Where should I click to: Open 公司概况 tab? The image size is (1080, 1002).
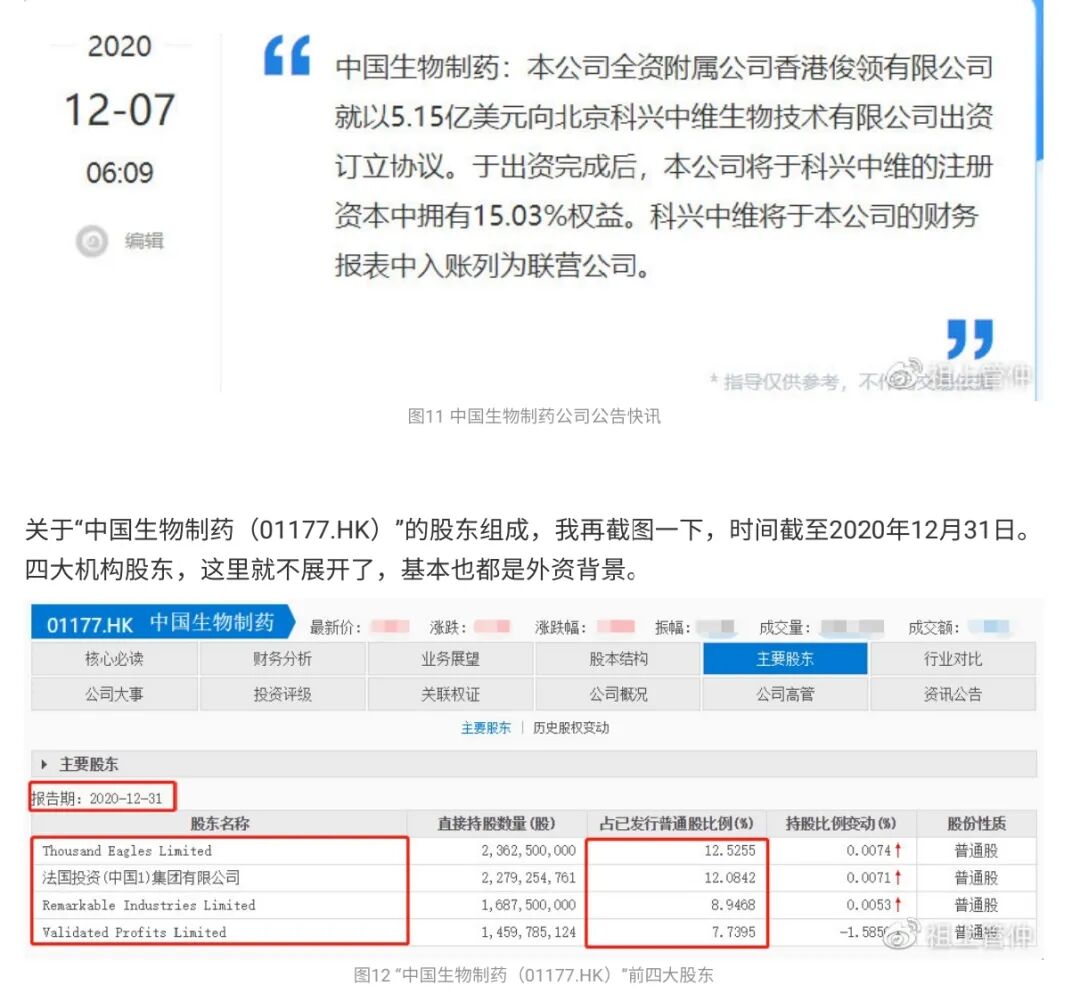point(618,693)
